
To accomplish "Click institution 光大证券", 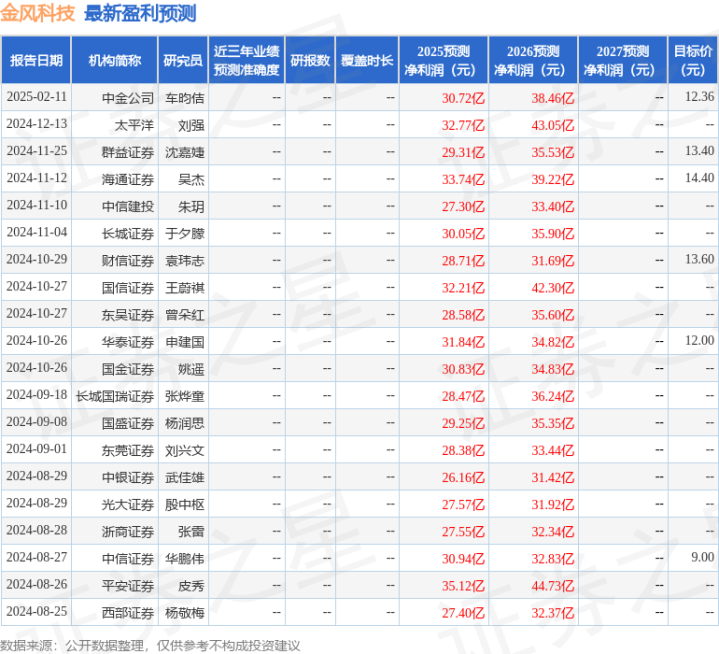I will point(128,504).
